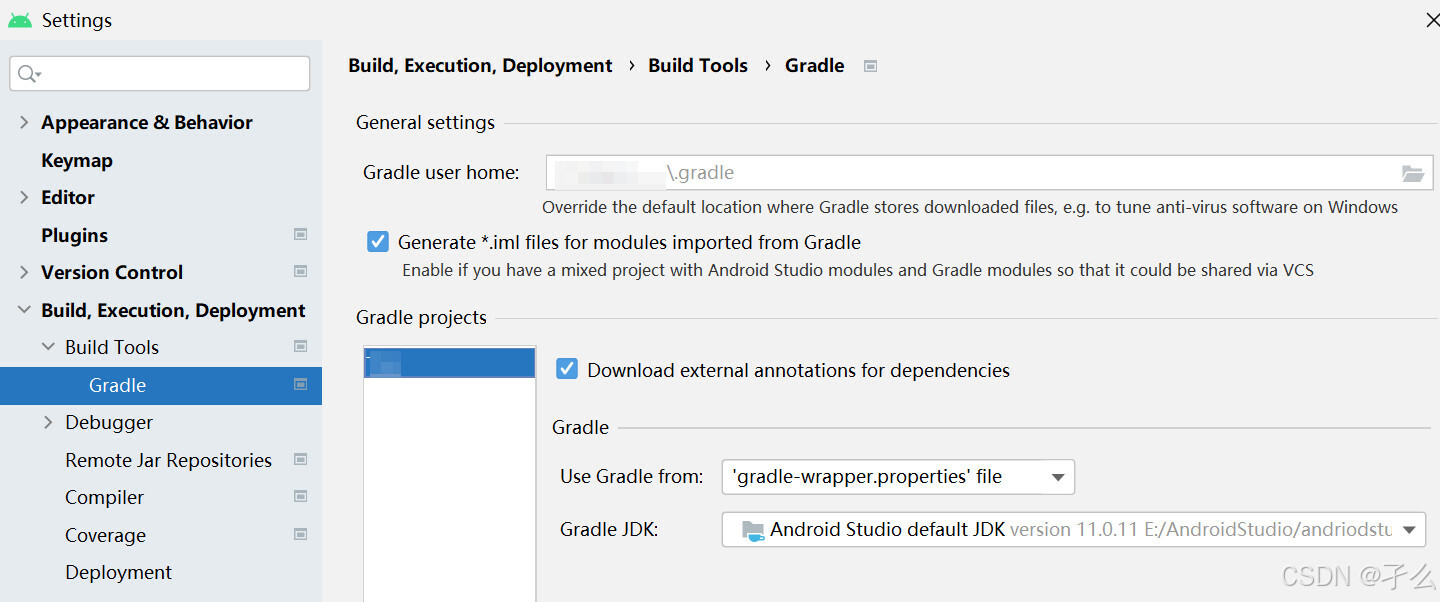Click the search magnifier icon

coord(28,74)
